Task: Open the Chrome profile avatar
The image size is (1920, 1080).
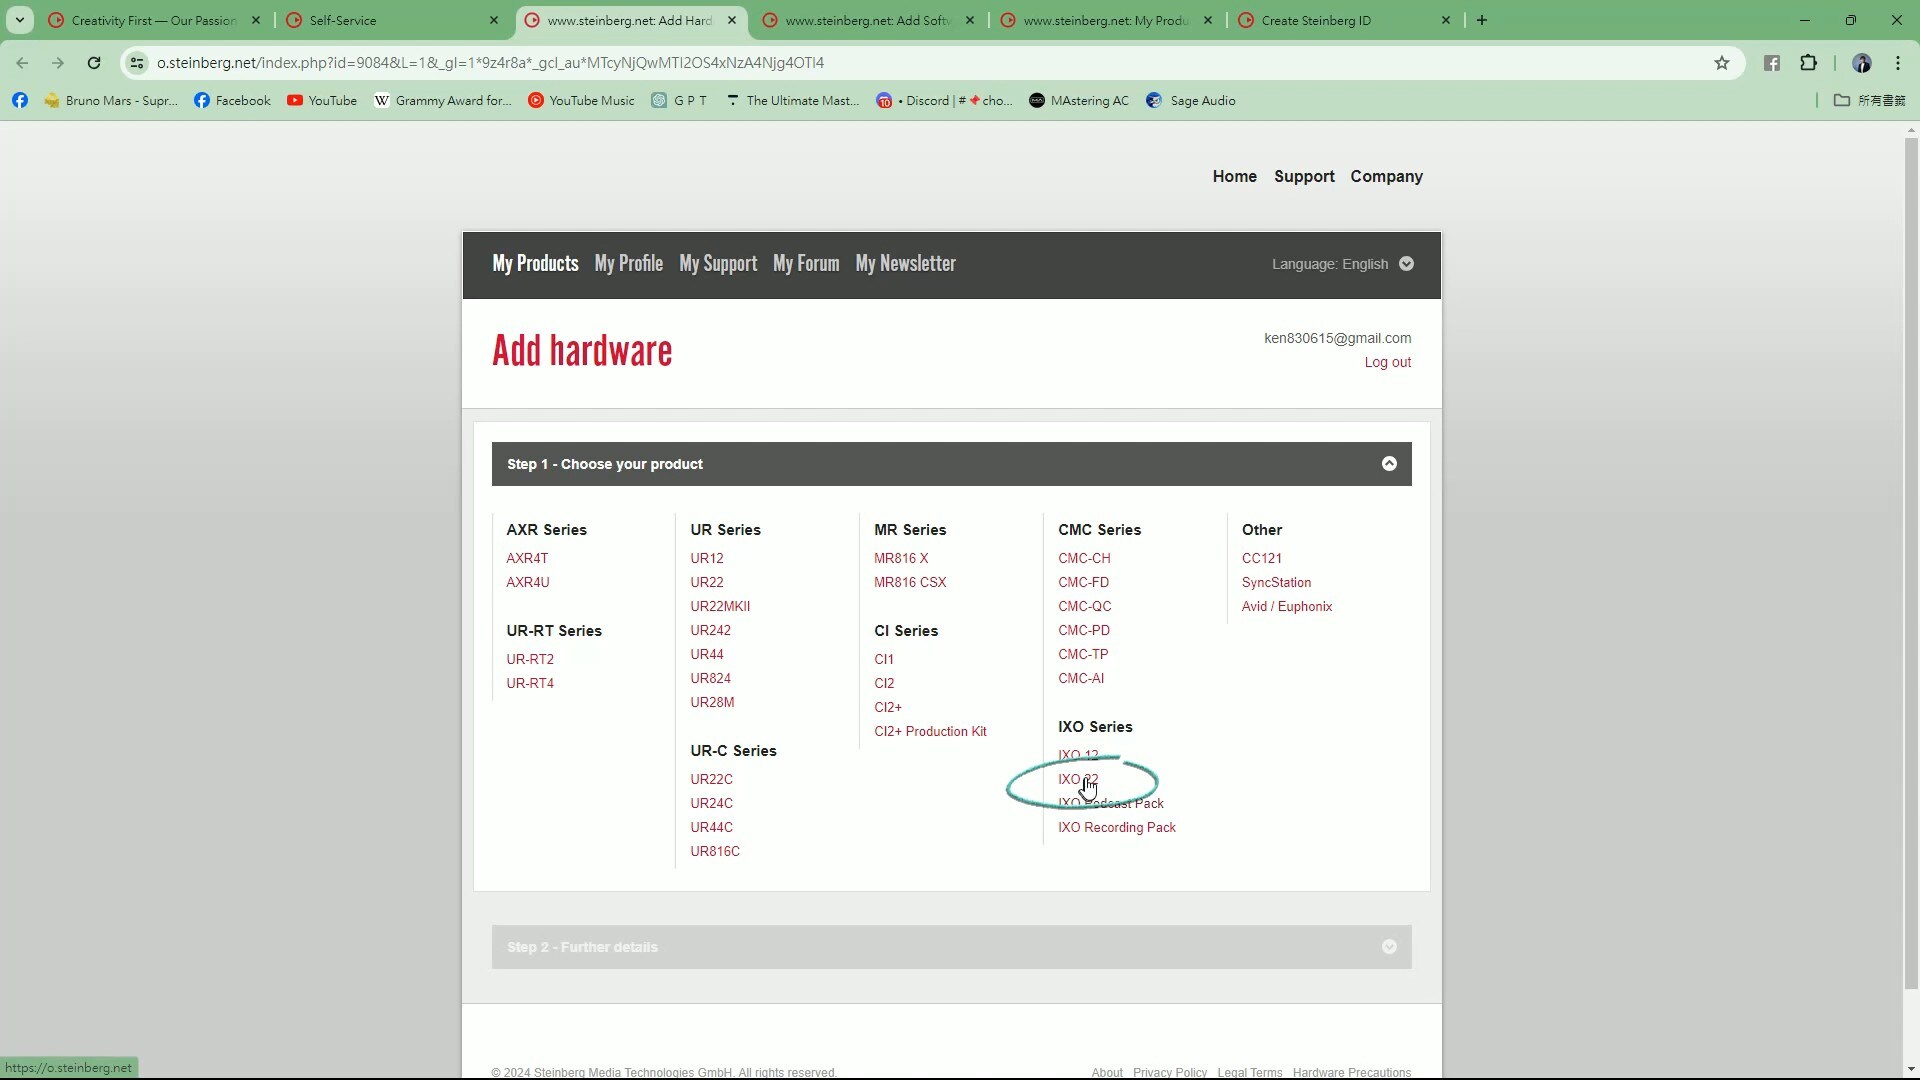Action: pyautogui.click(x=1861, y=63)
